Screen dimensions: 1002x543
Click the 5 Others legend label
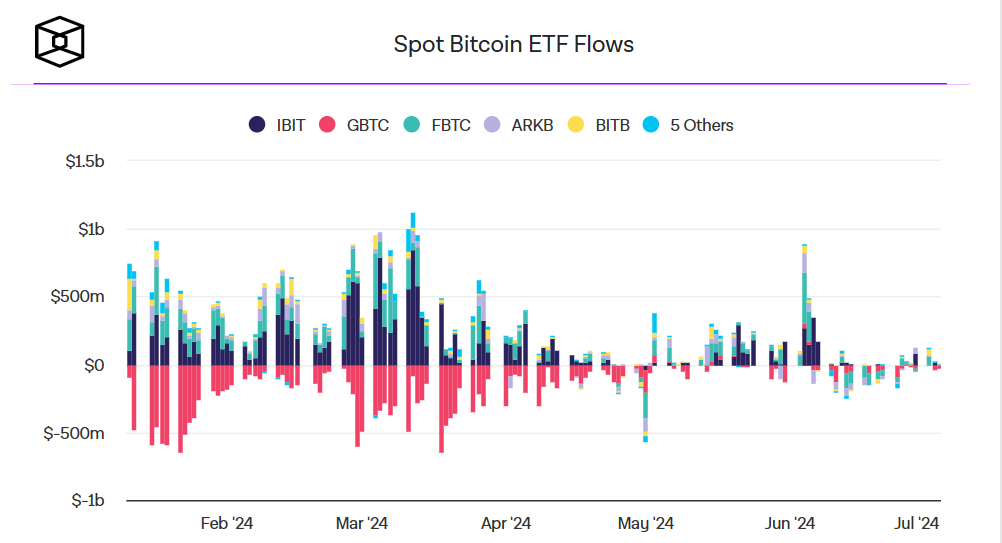(702, 125)
